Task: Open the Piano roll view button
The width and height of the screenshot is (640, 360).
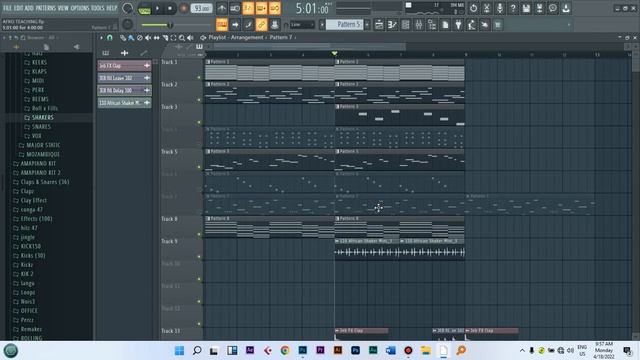Action: (x=392, y=25)
